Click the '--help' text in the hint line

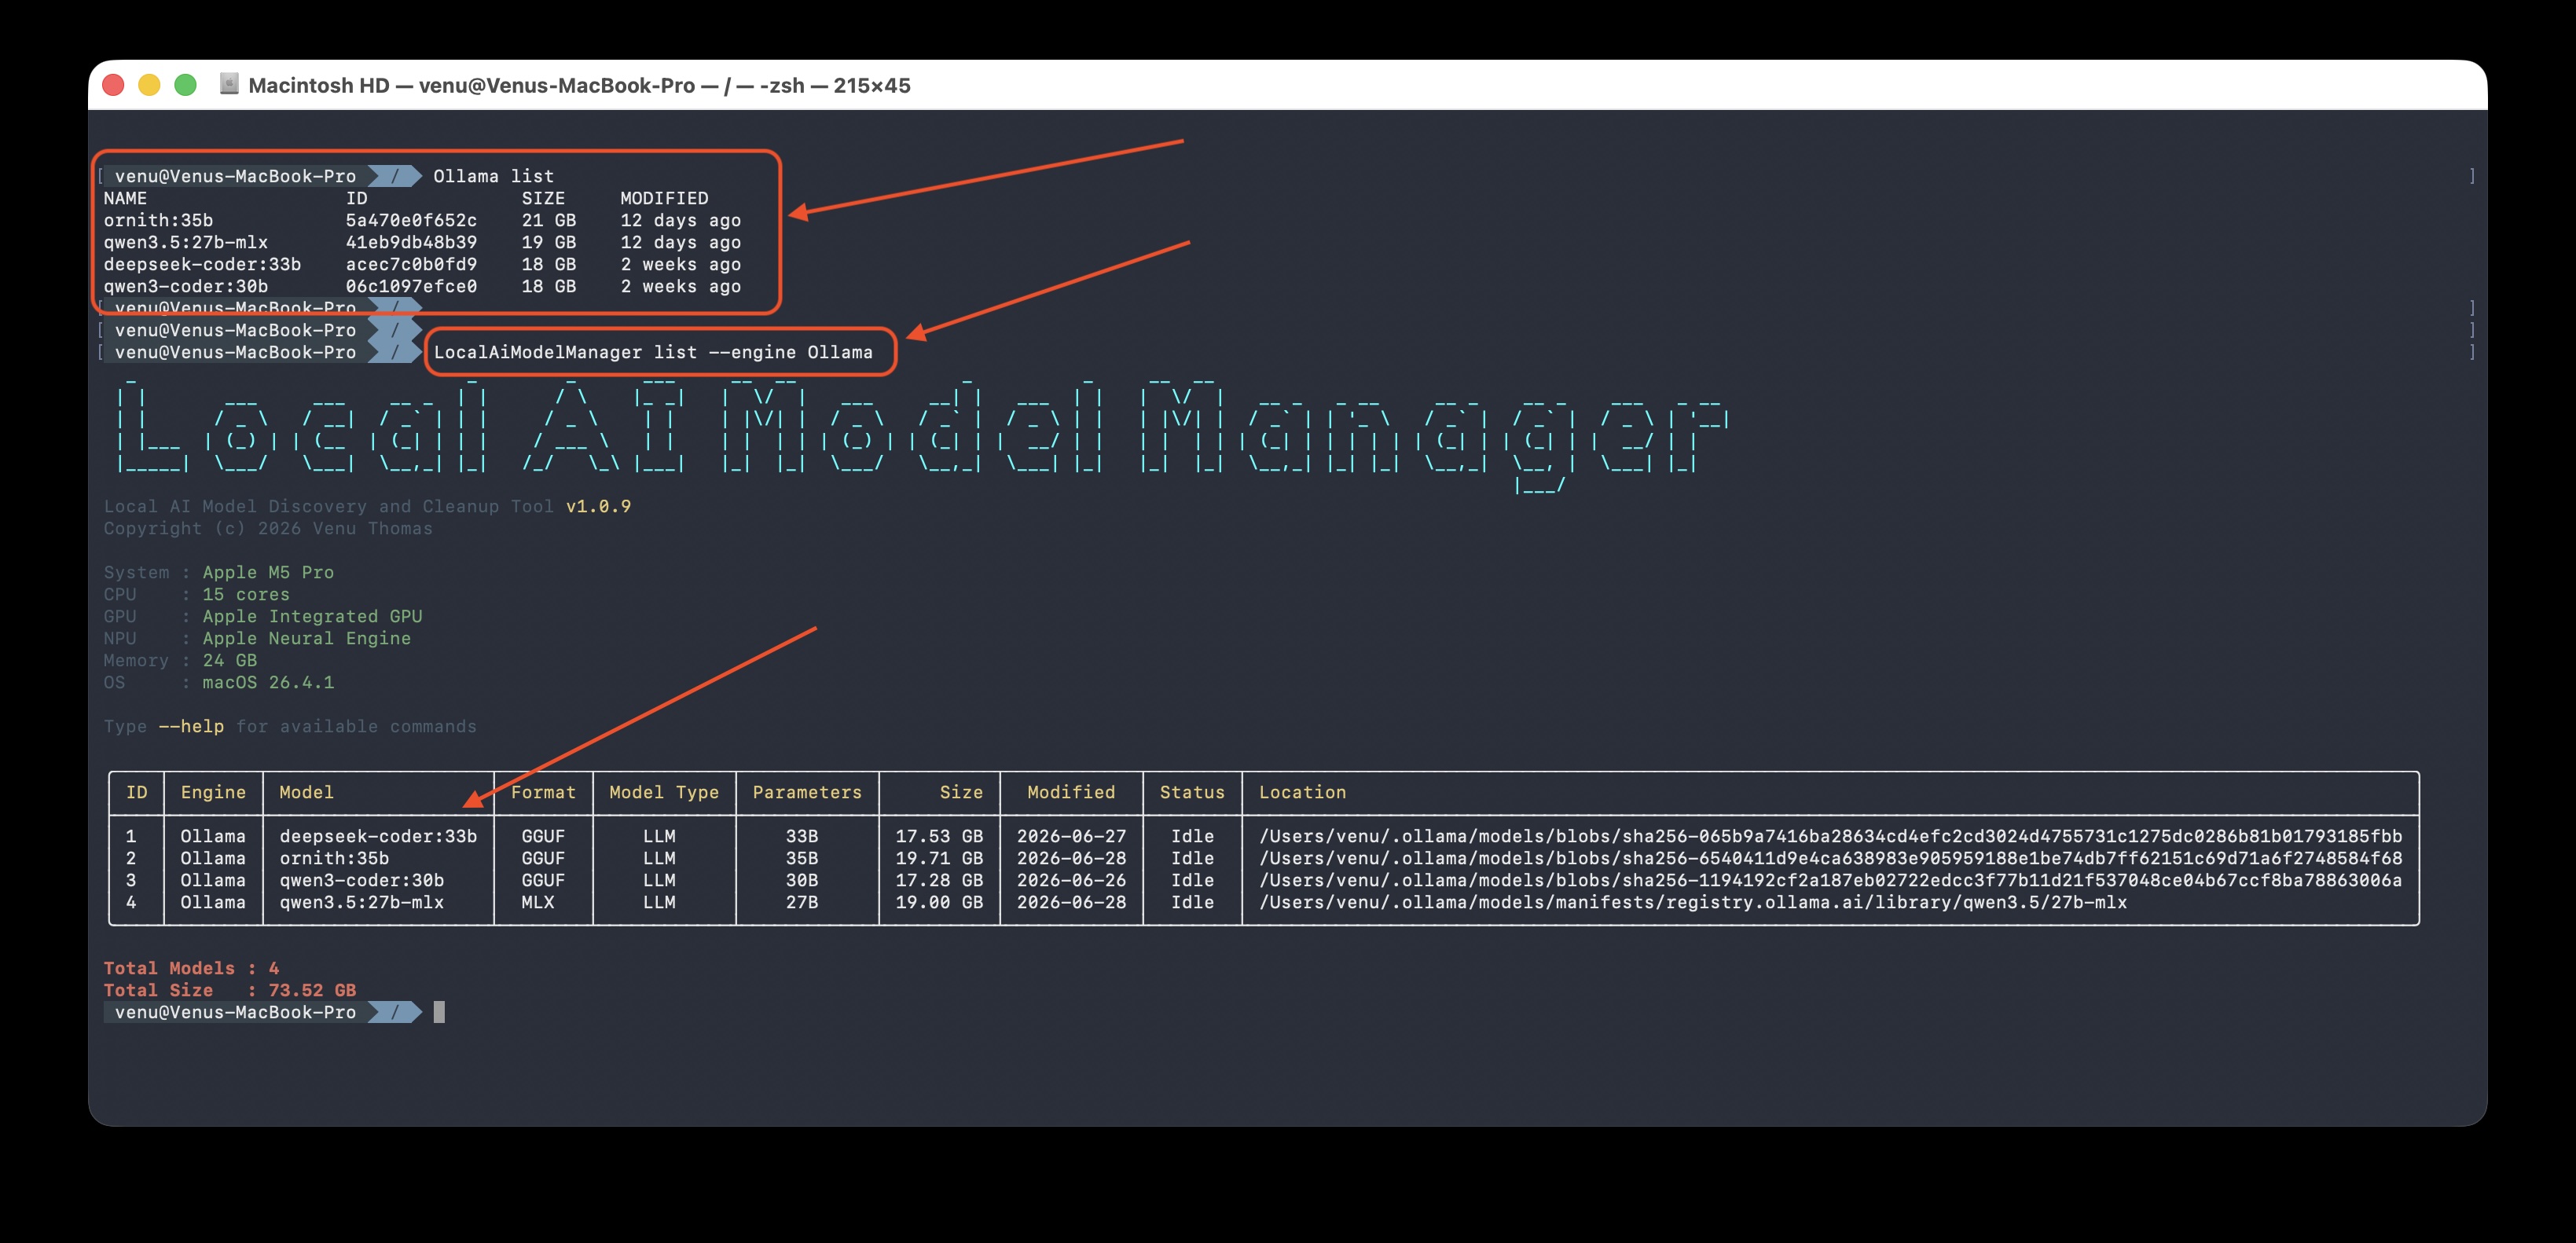[191, 726]
